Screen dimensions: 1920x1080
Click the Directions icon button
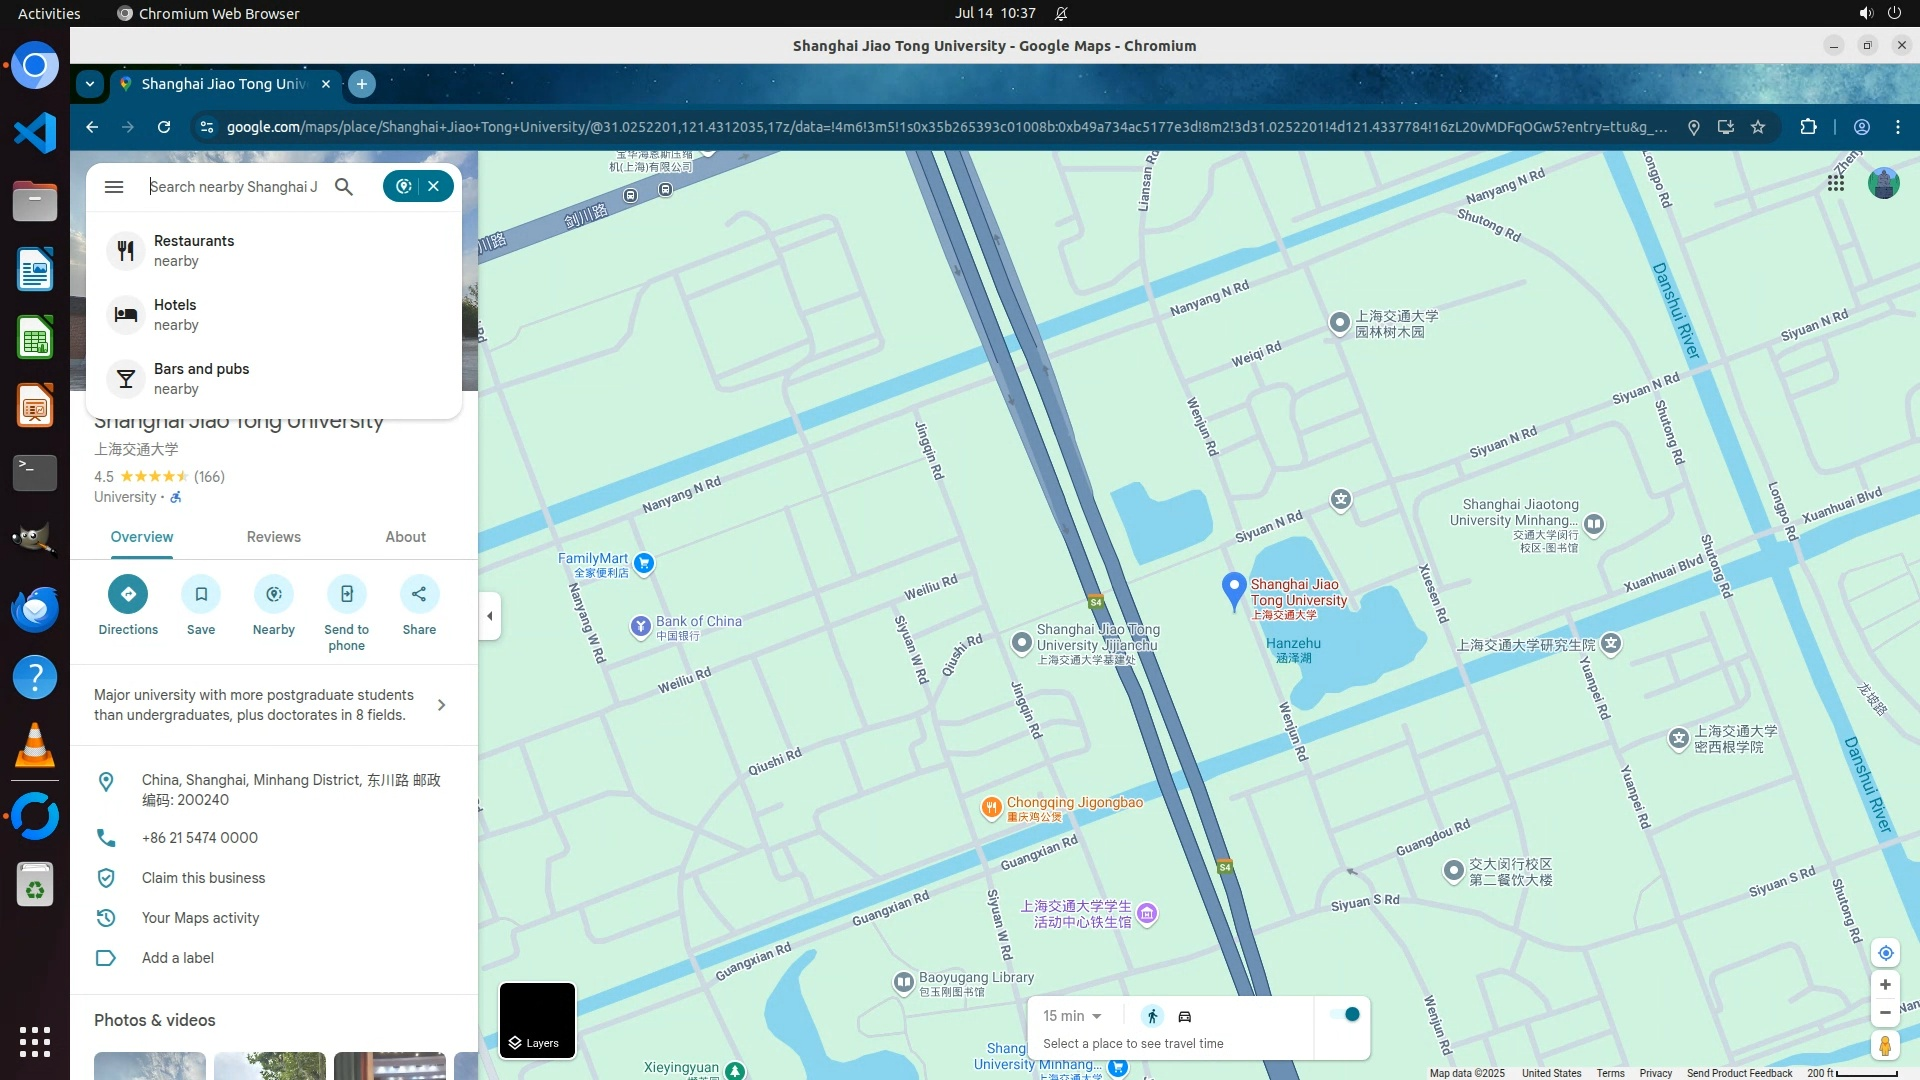(x=128, y=594)
